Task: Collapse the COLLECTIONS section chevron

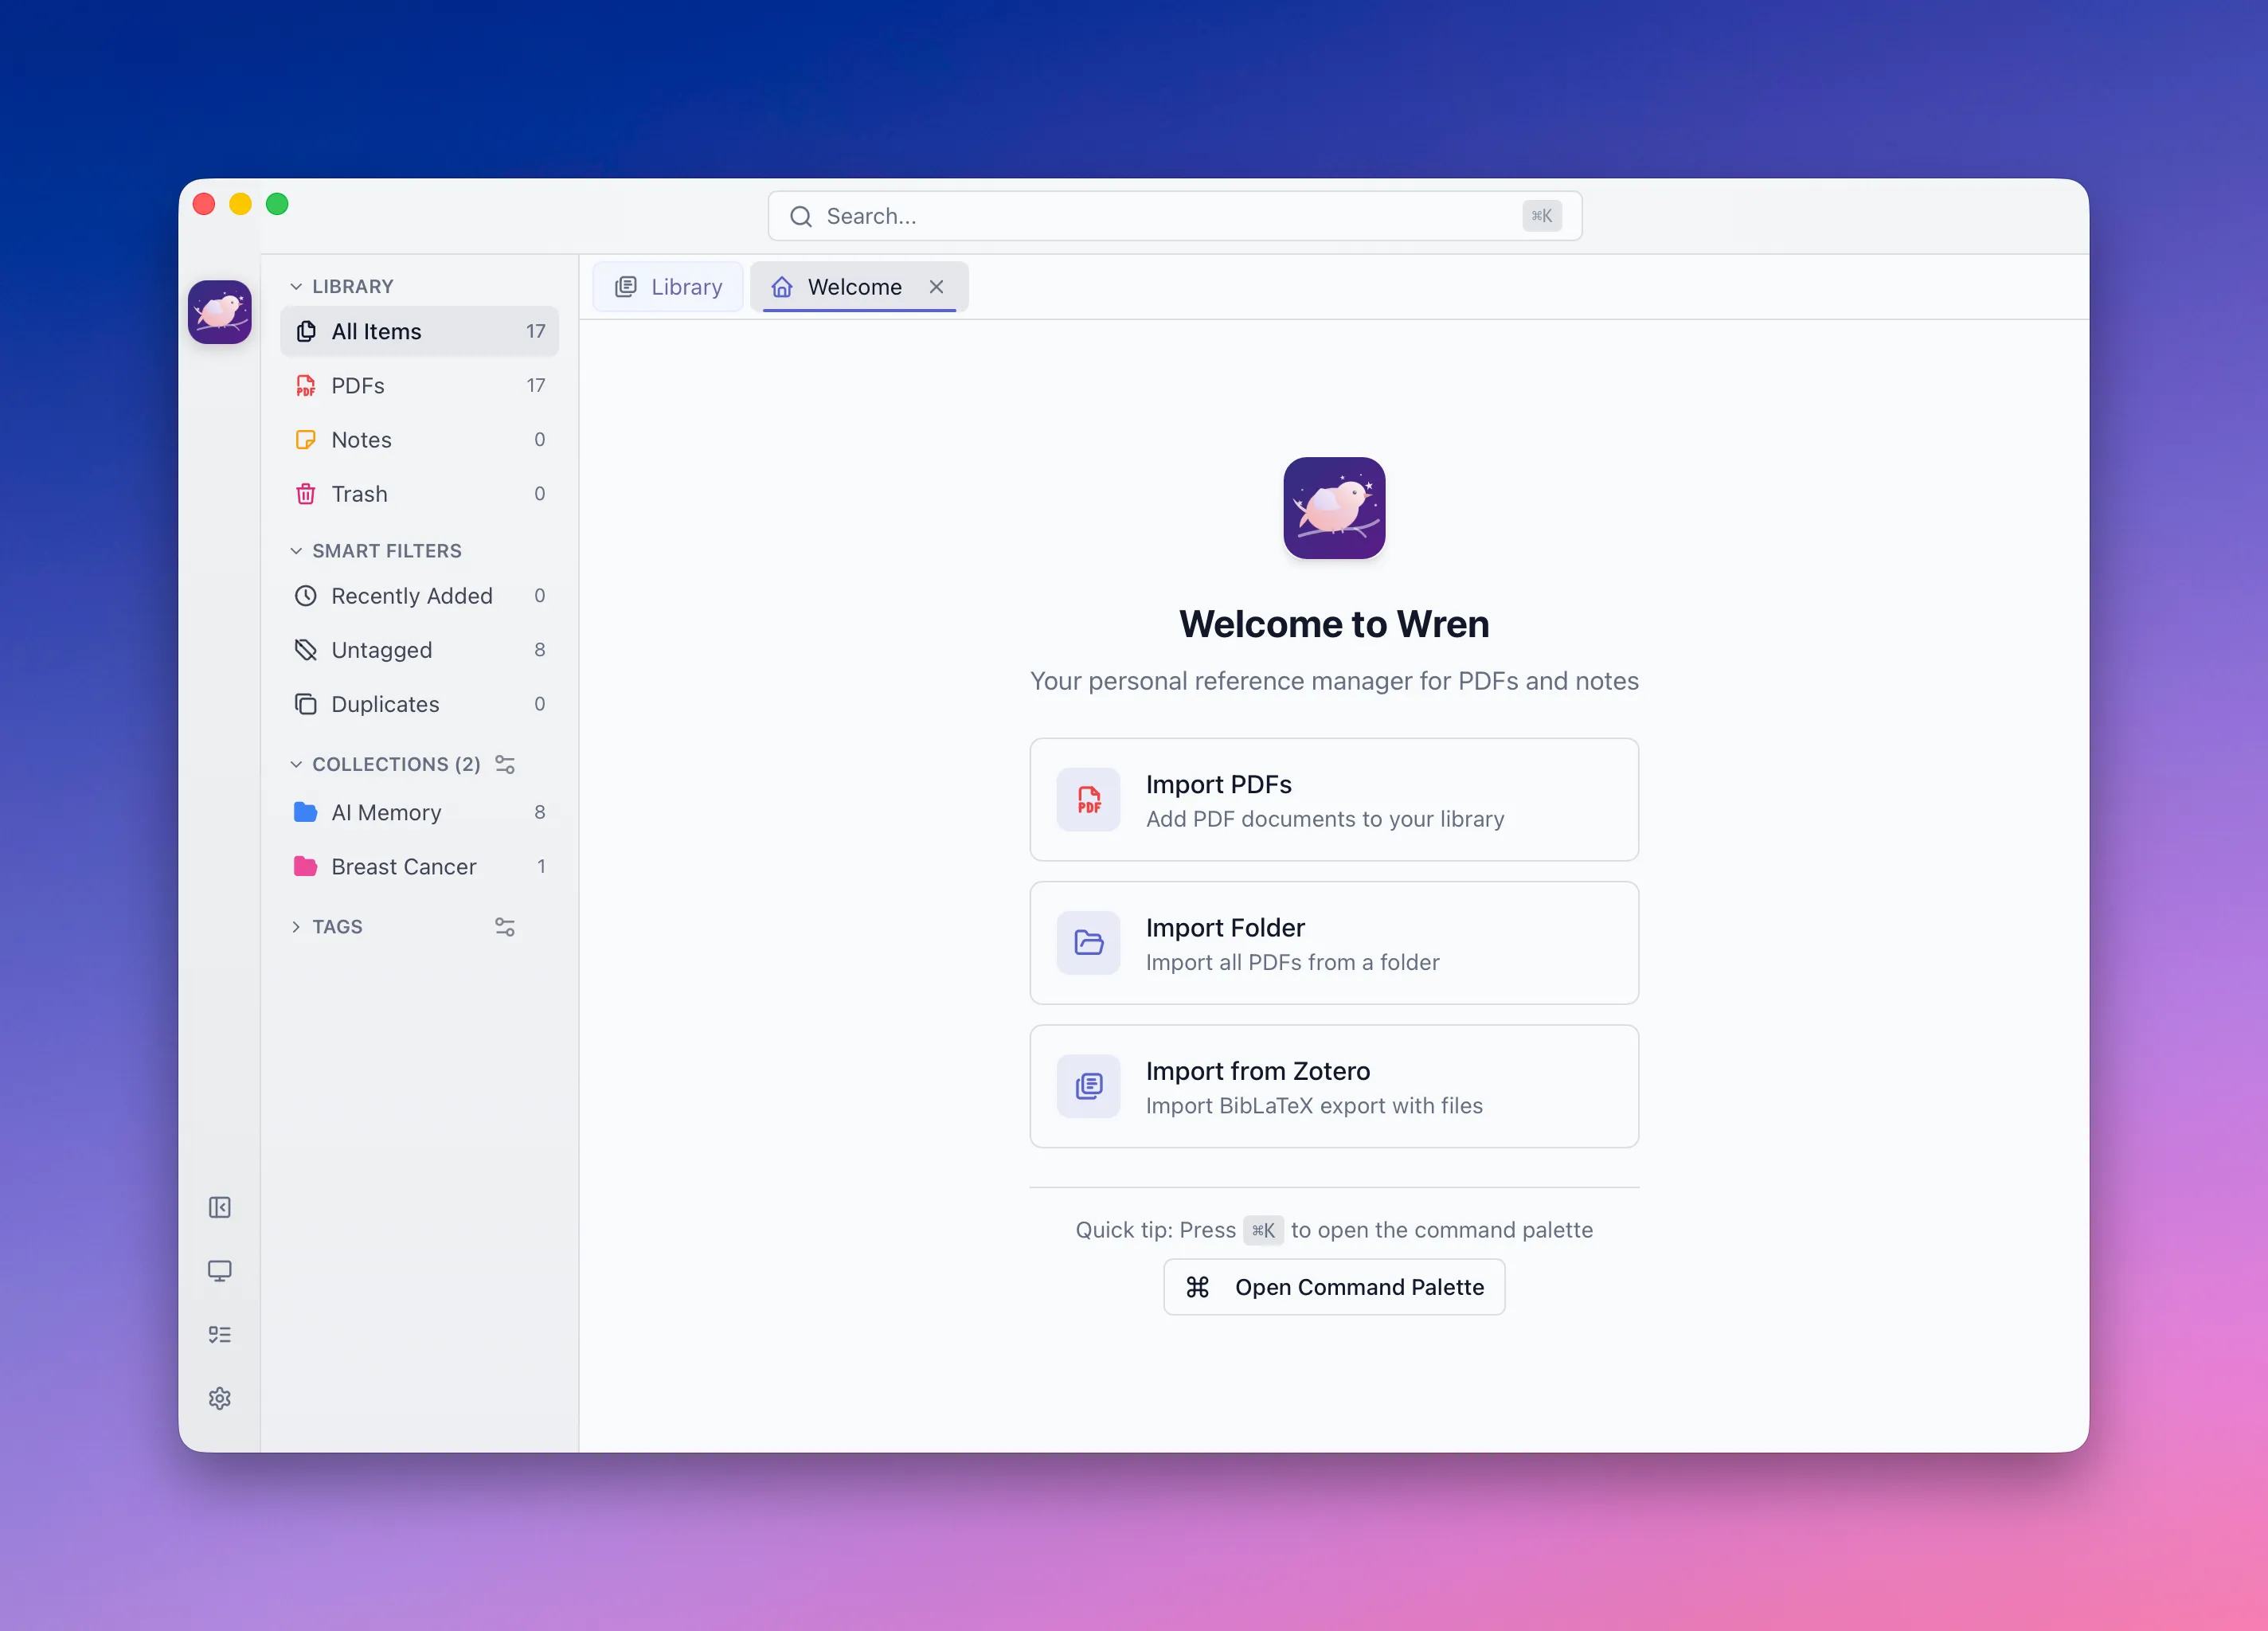Action: click(x=296, y=764)
